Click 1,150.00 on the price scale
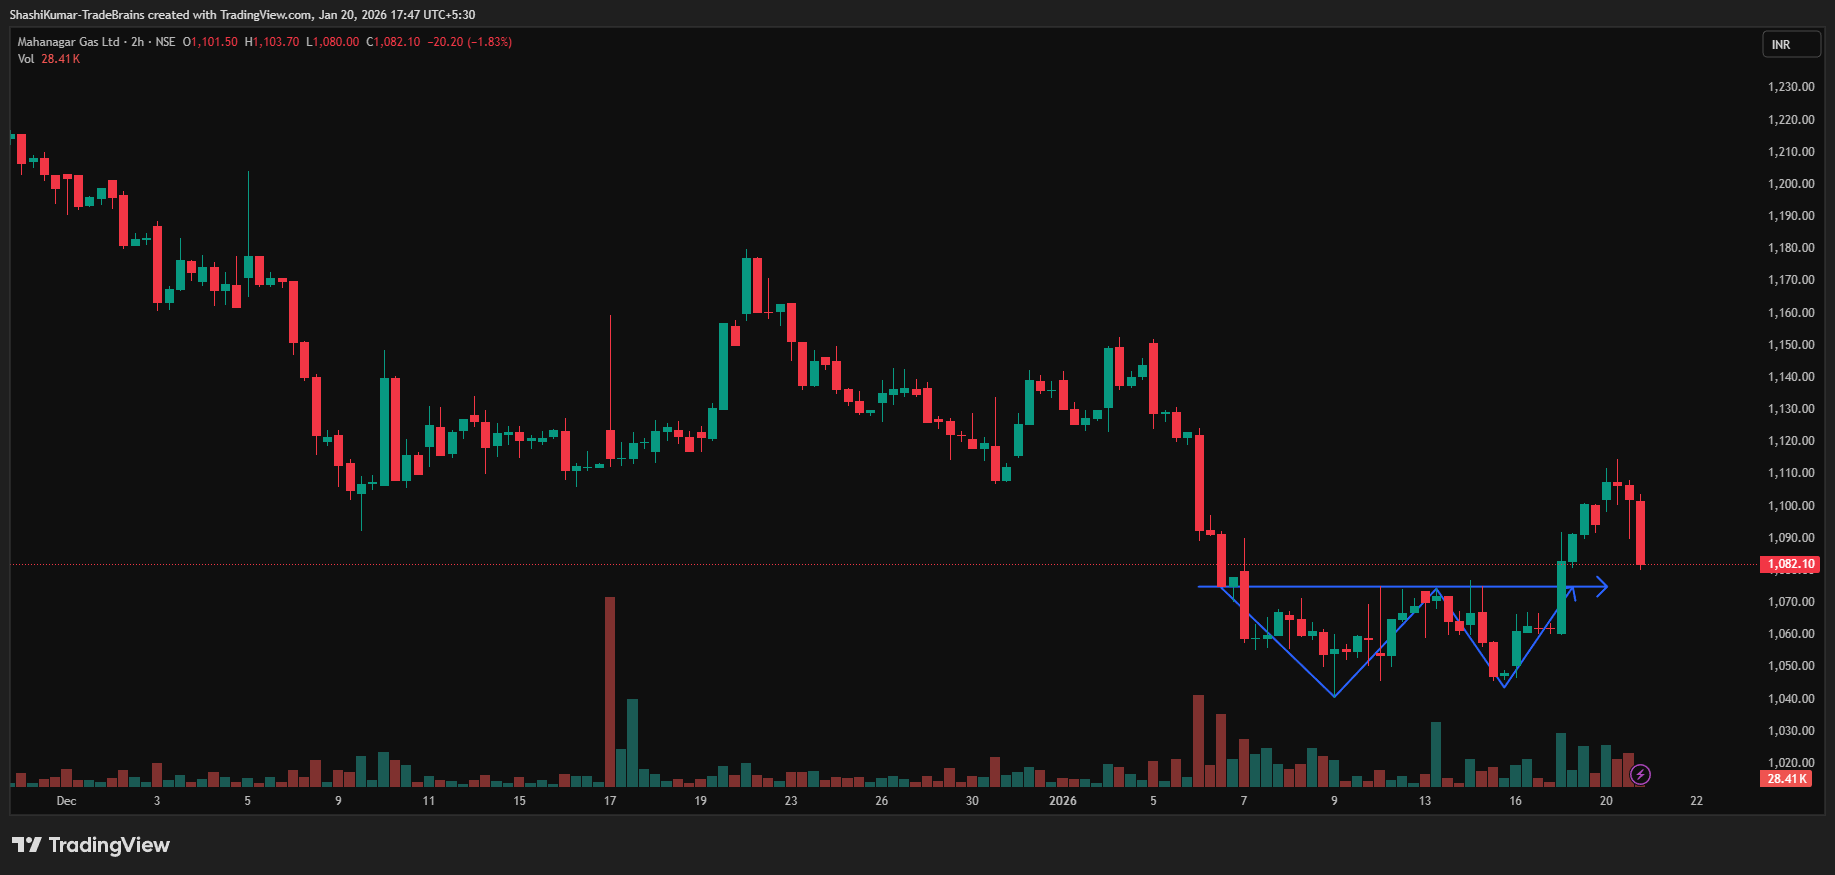Viewport: 1835px width, 875px height. point(1790,345)
